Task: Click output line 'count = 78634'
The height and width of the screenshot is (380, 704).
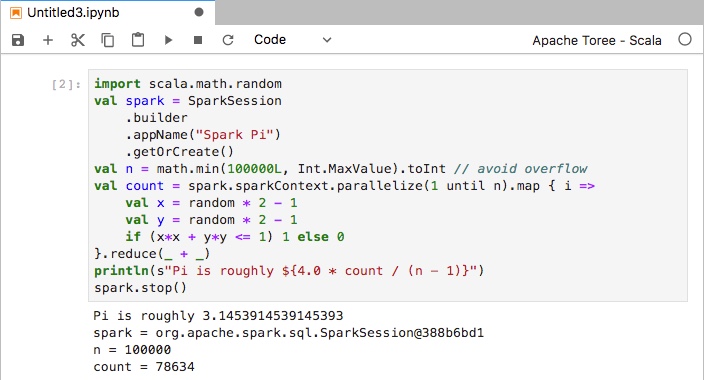Action: [144, 367]
